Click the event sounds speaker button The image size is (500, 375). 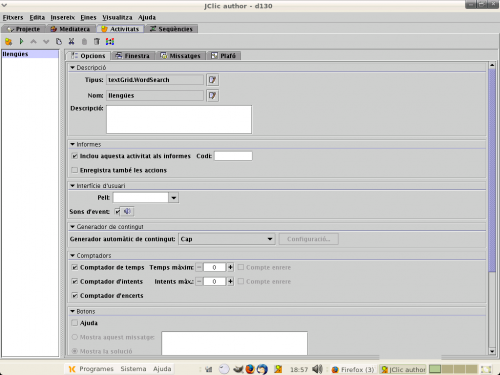pyautogui.click(x=127, y=211)
